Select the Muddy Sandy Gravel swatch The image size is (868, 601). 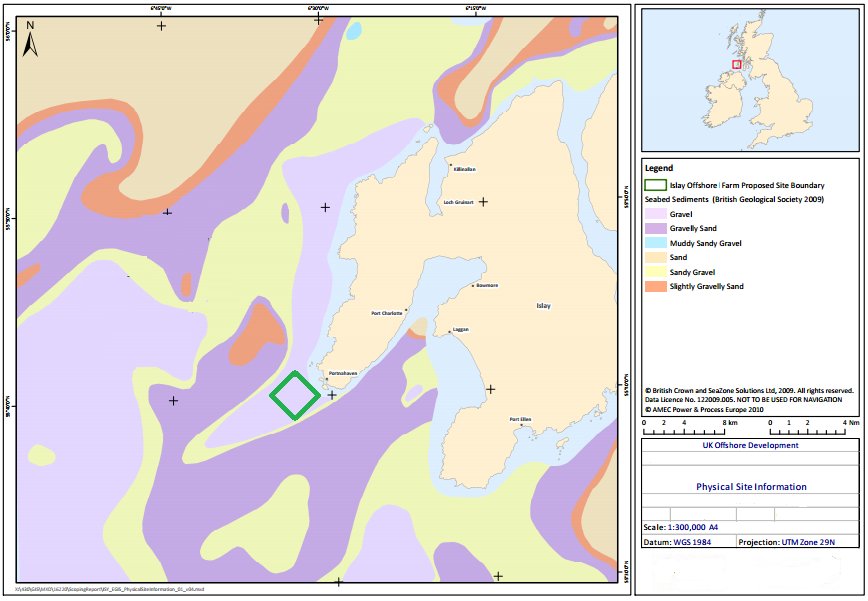coord(655,243)
